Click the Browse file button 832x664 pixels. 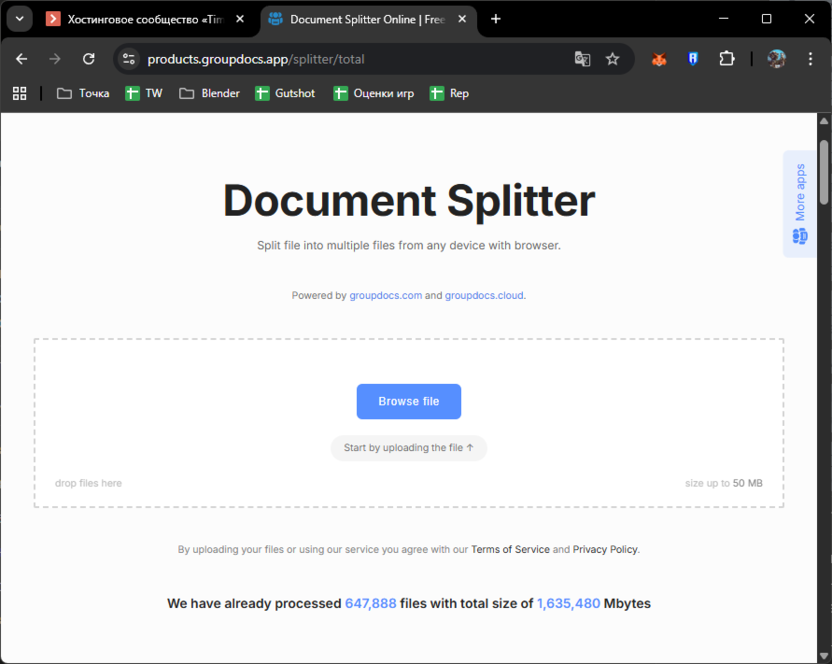tap(408, 401)
